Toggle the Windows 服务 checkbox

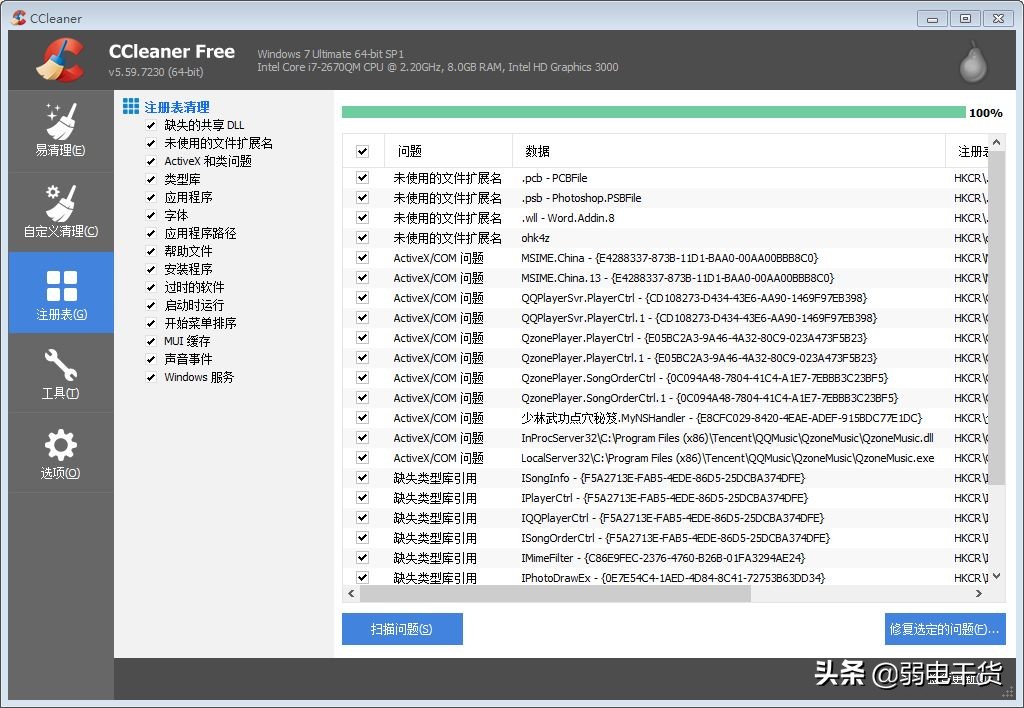[x=149, y=377]
